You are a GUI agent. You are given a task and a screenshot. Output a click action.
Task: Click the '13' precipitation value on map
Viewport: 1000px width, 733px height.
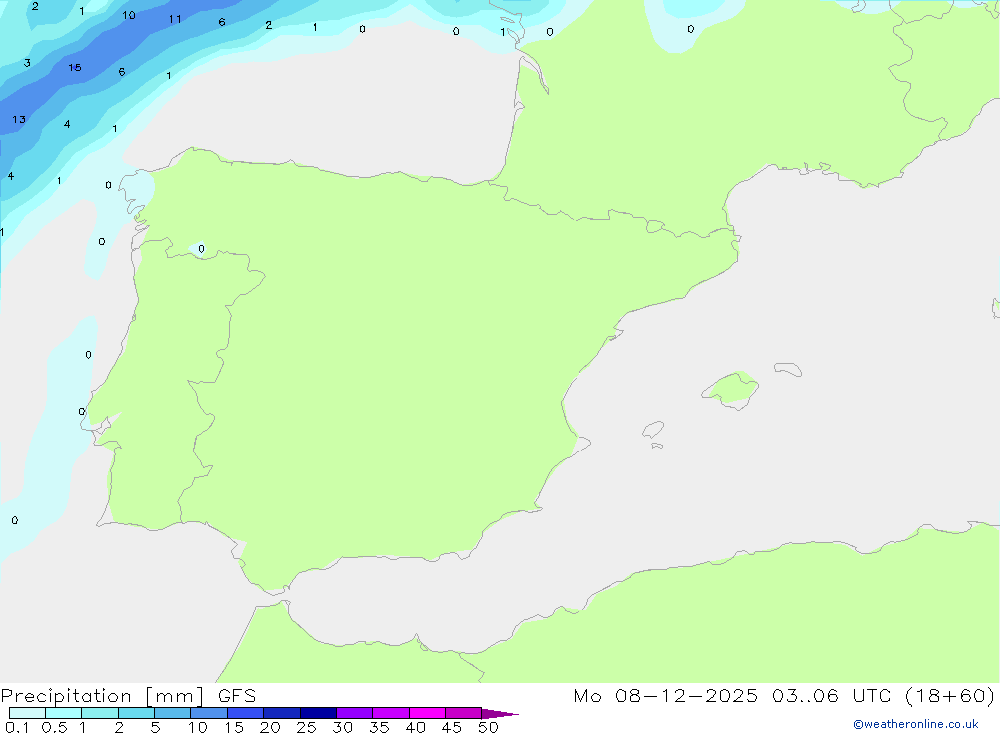pos(19,119)
